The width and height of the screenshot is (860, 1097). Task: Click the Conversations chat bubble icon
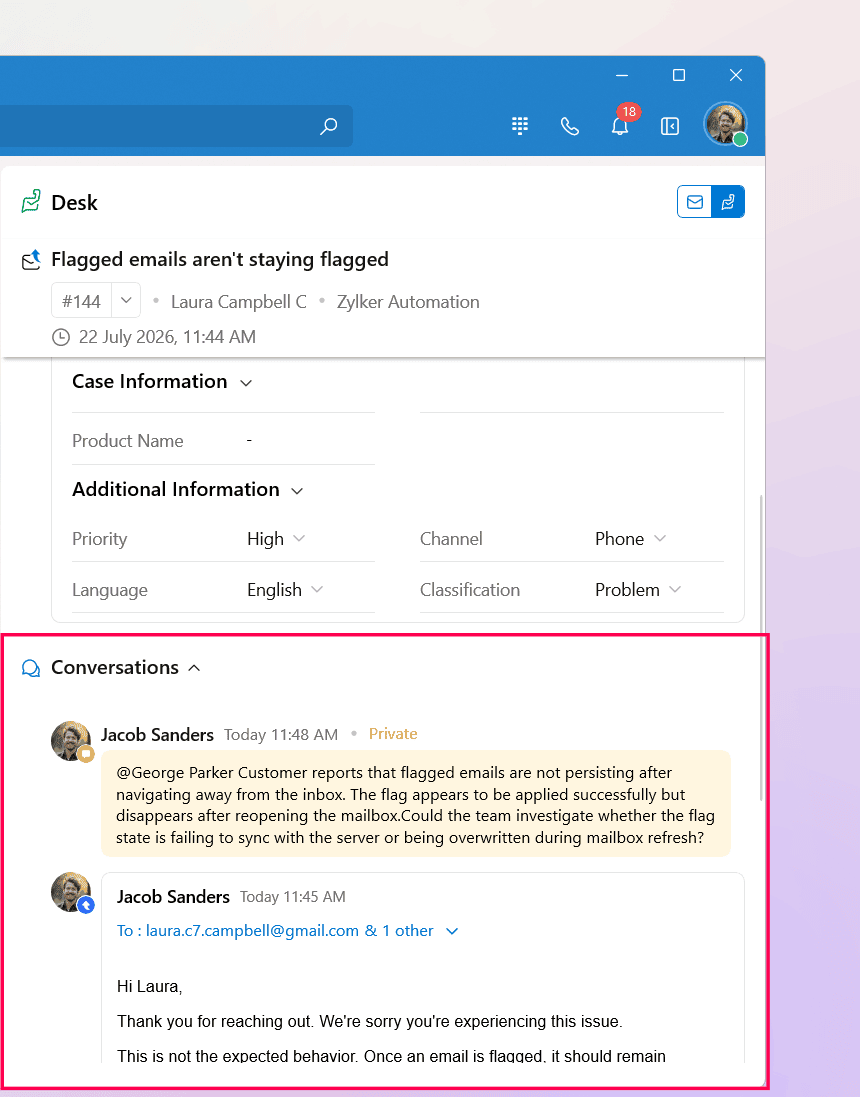[31, 668]
